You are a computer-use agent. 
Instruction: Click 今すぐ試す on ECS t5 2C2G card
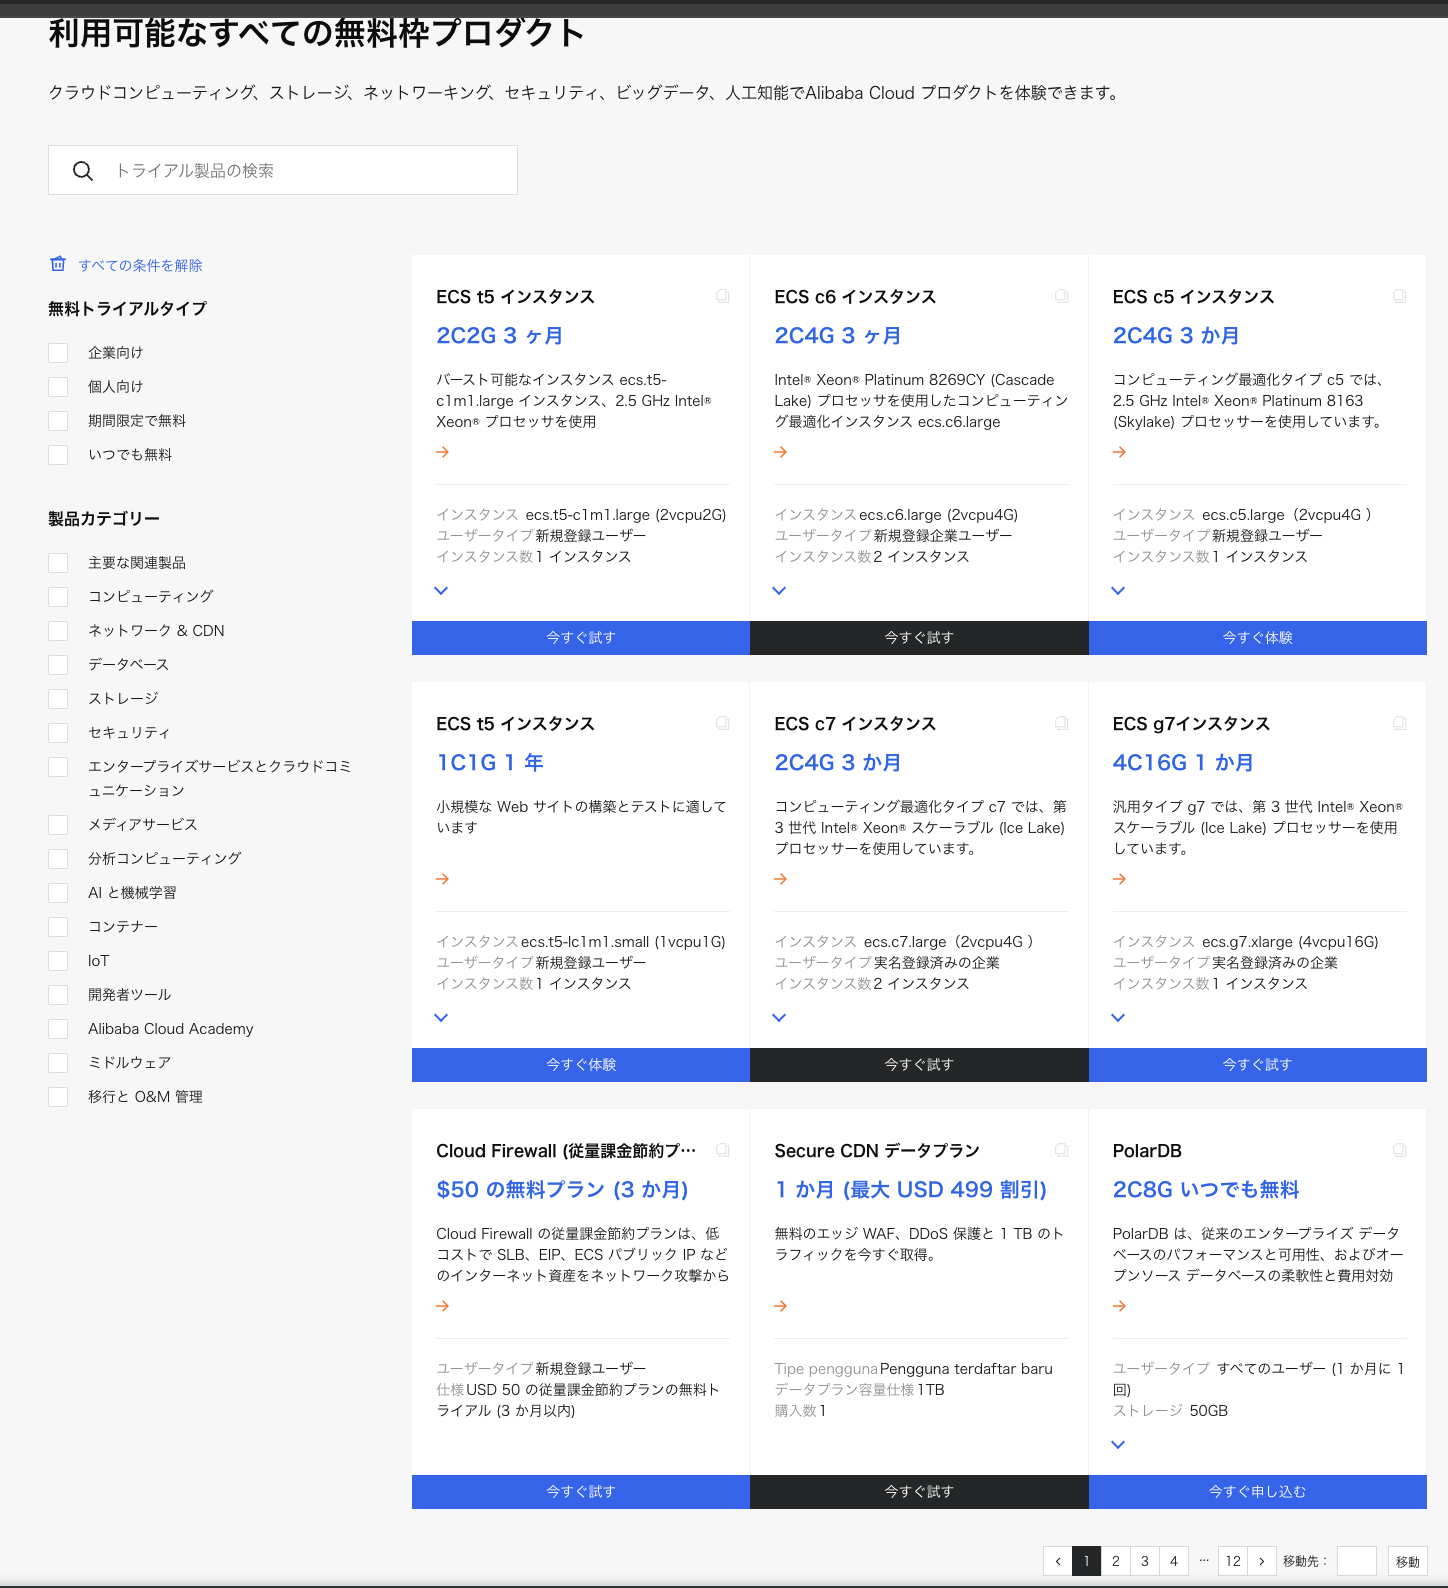581,638
